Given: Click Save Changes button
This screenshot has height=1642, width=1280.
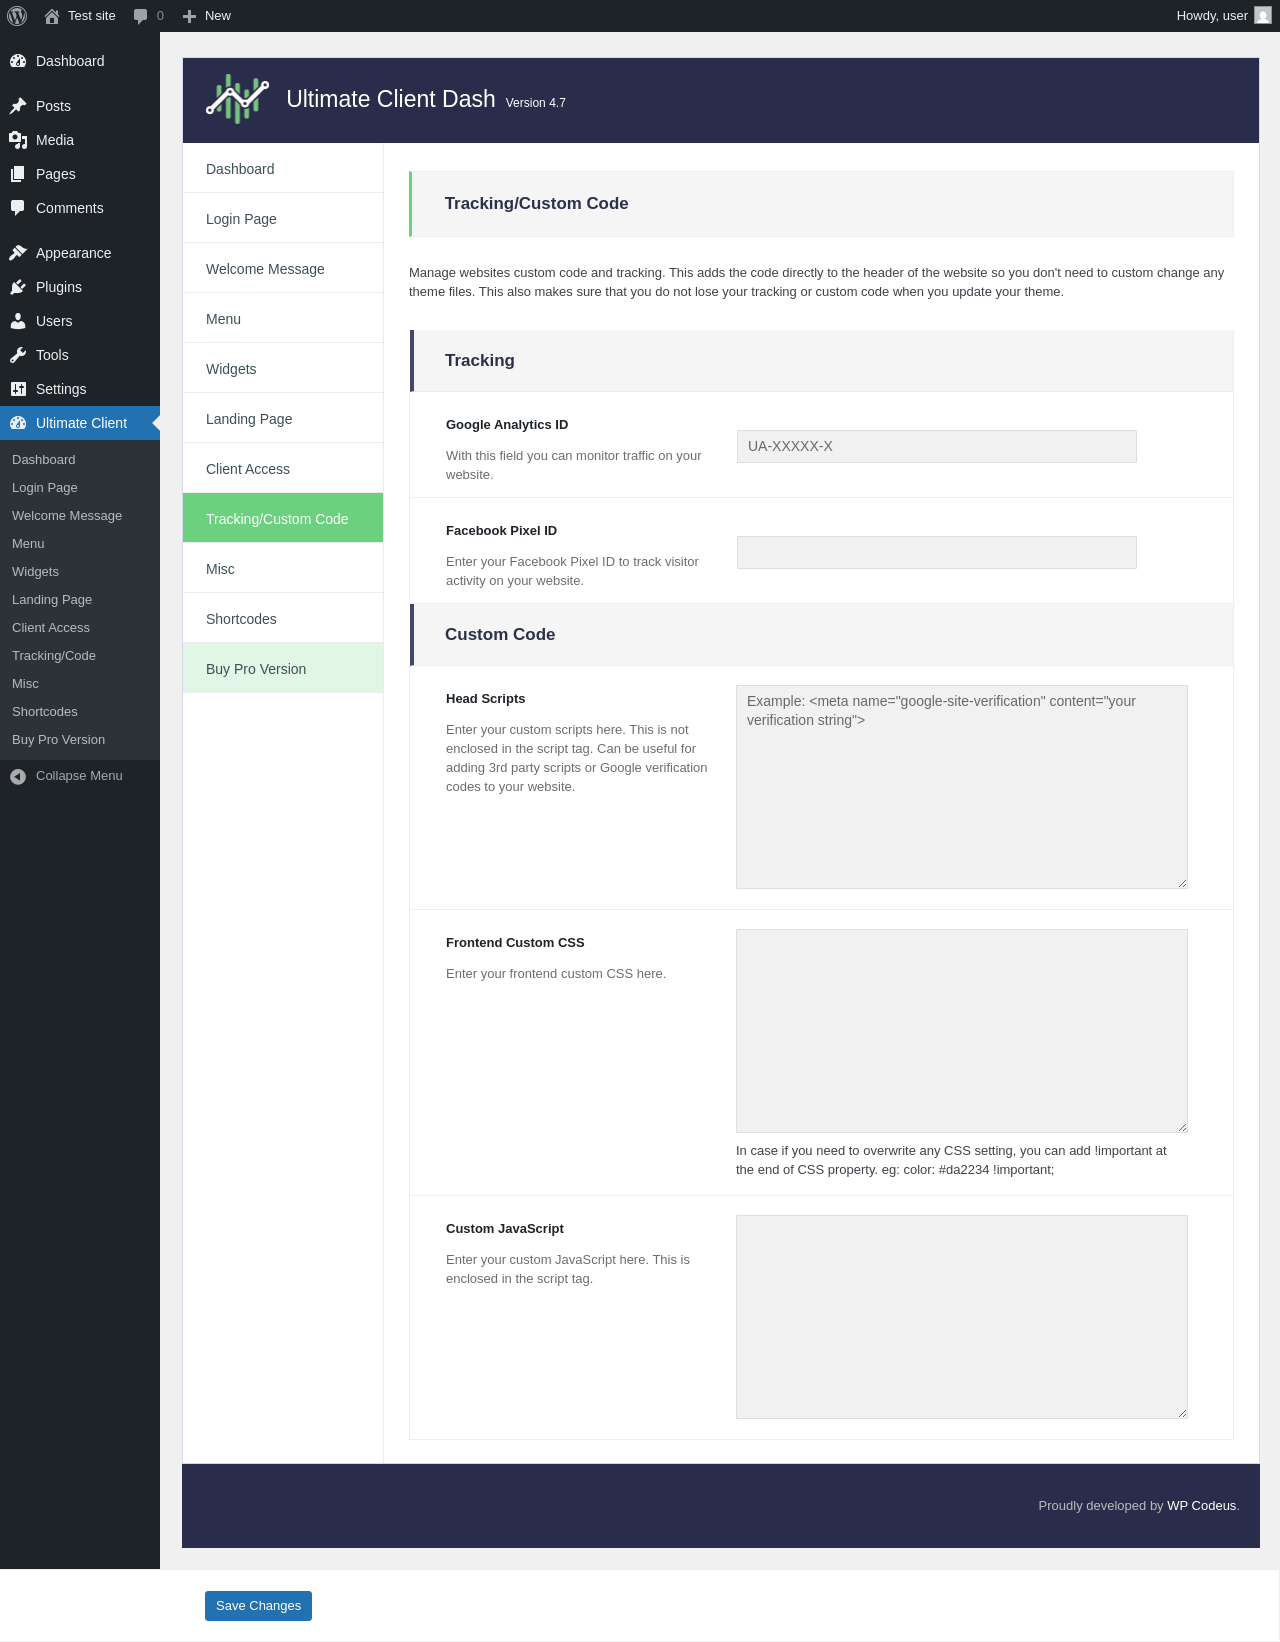Looking at the screenshot, I should pos(258,1606).
